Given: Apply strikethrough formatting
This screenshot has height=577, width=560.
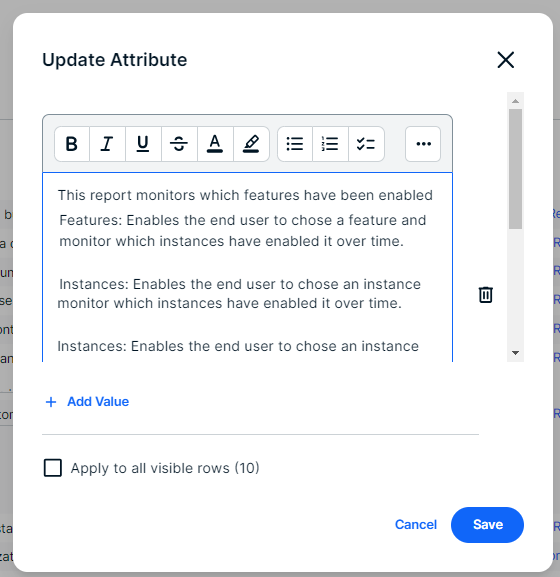Looking at the screenshot, I should (x=179, y=144).
